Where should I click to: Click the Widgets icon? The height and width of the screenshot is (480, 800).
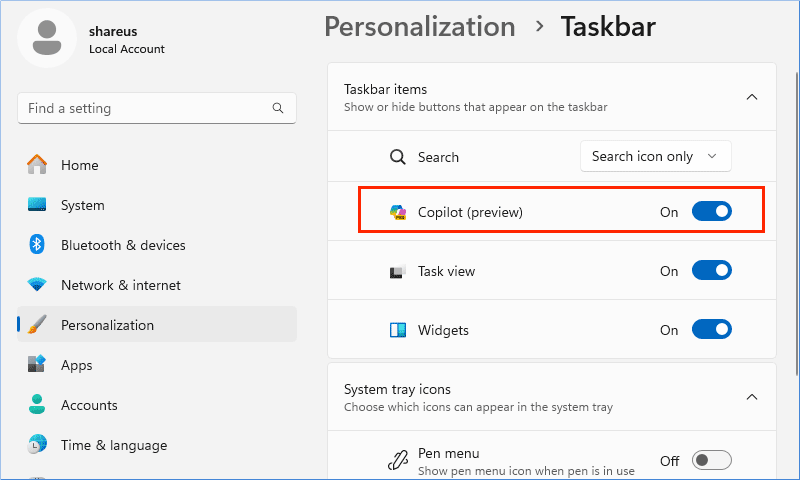pyautogui.click(x=397, y=330)
